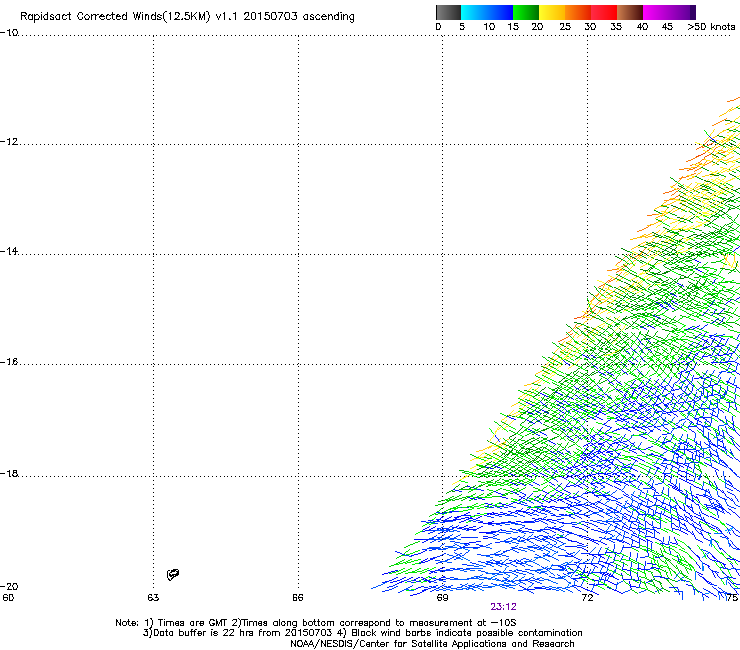
Task: Click the Rapidscat Corrected Winds title
Action: 187,17
